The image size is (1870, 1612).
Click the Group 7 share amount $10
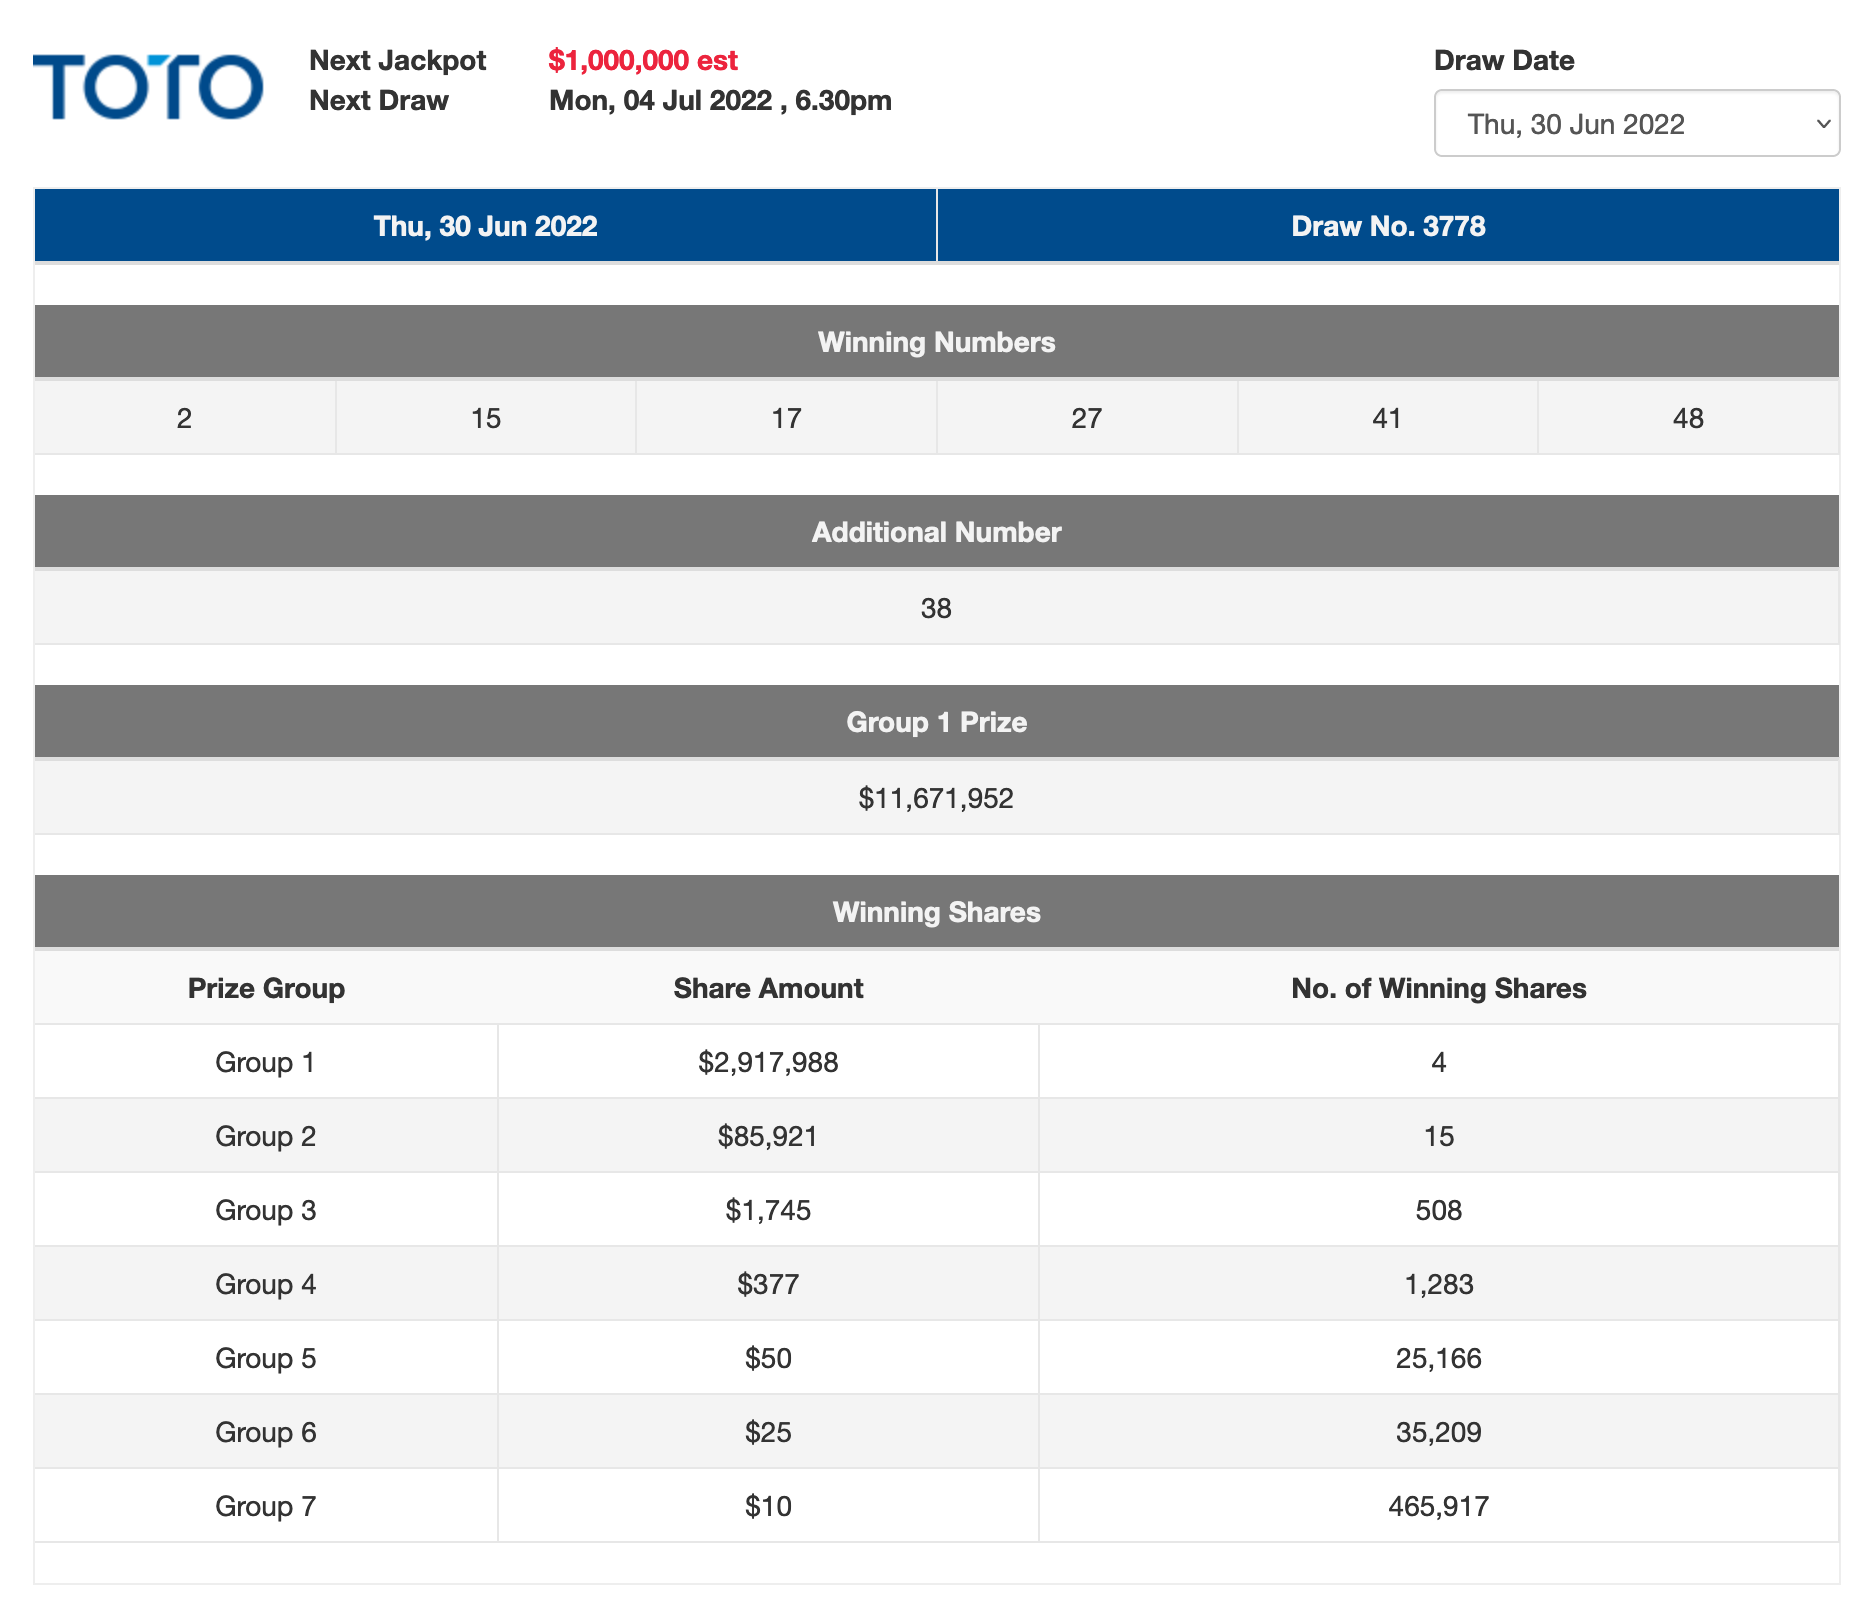(766, 1505)
